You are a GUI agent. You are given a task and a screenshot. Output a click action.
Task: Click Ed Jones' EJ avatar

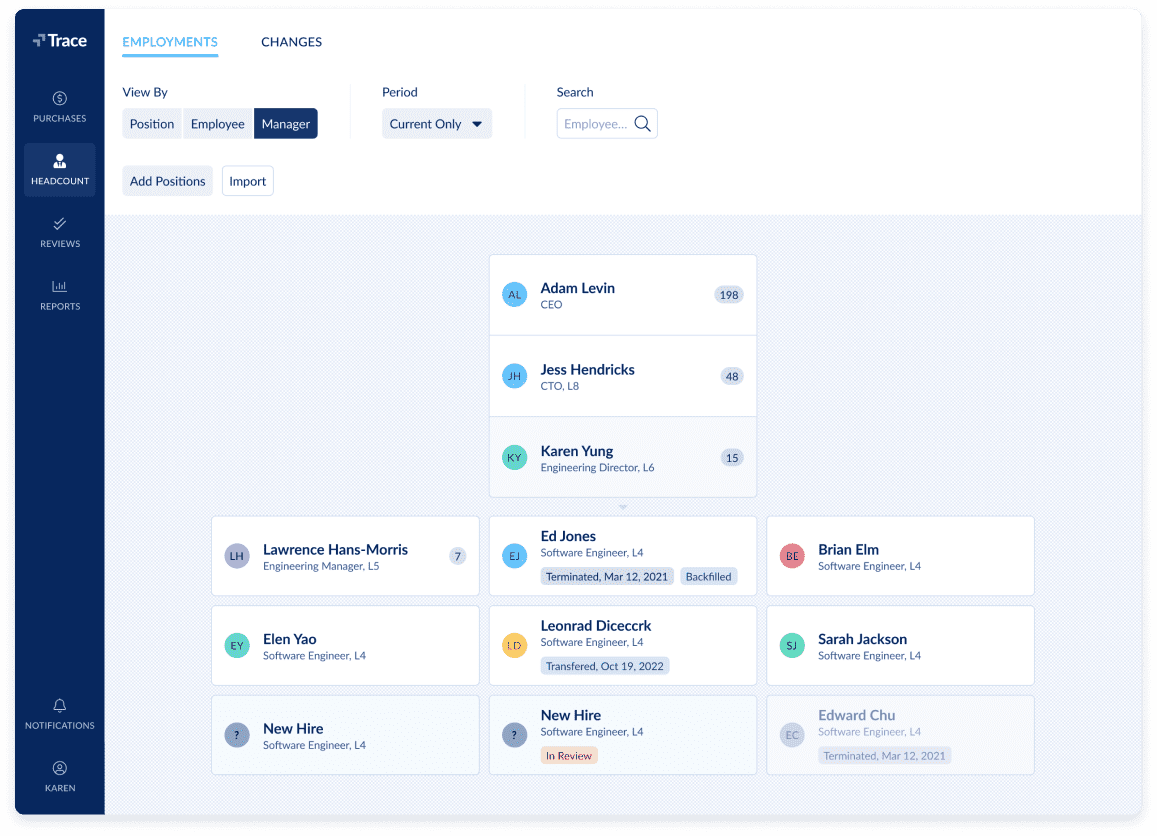(514, 556)
